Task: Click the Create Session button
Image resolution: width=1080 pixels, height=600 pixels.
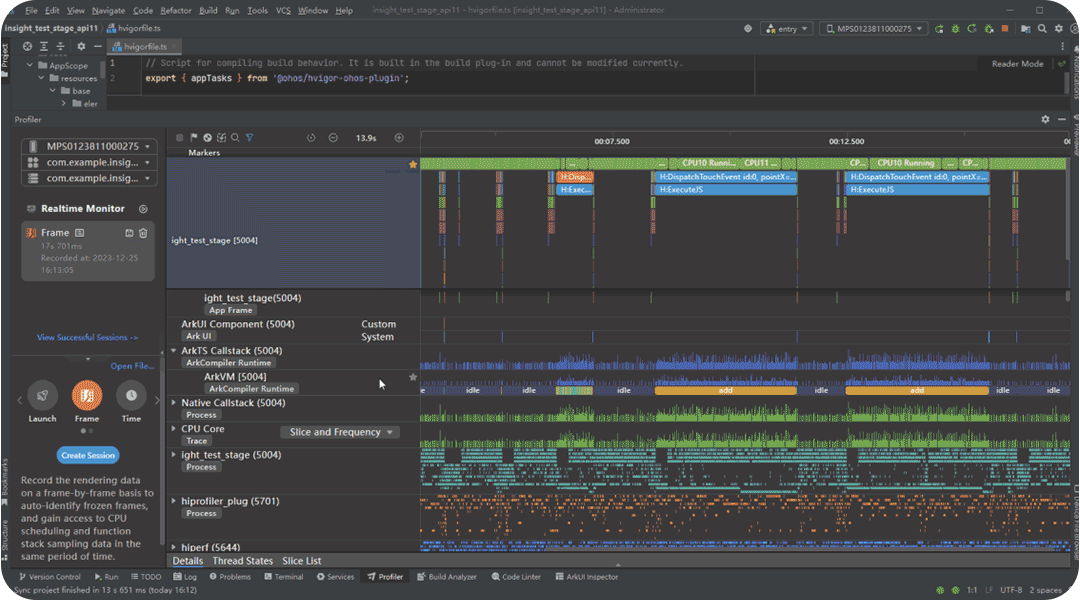Action: (x=88, y=455)
